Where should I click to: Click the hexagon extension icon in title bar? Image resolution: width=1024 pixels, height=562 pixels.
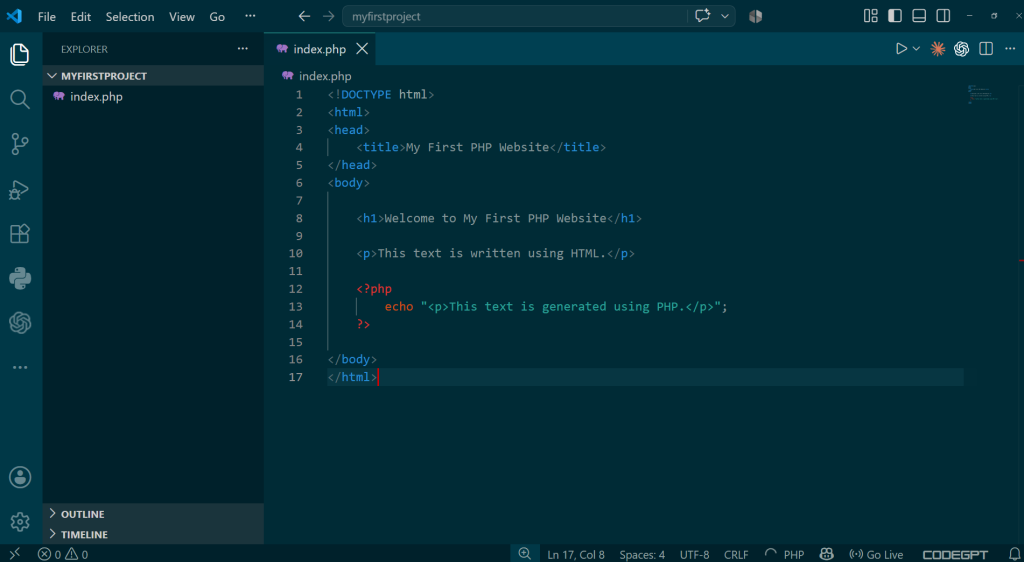pyautogui.click(x=756, y=16)
